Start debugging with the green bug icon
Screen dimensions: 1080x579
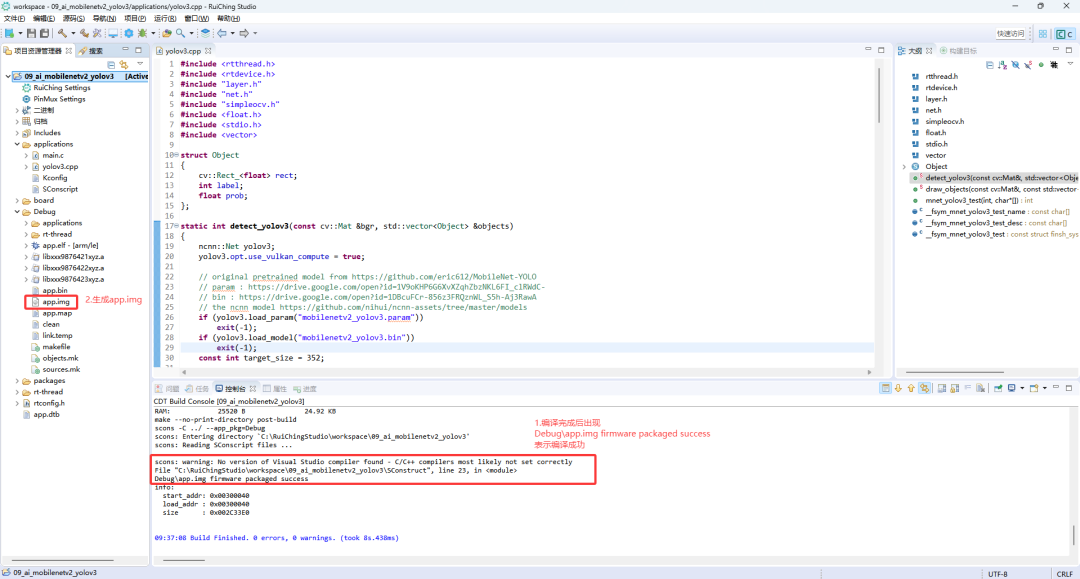click(x=143, y=33)
